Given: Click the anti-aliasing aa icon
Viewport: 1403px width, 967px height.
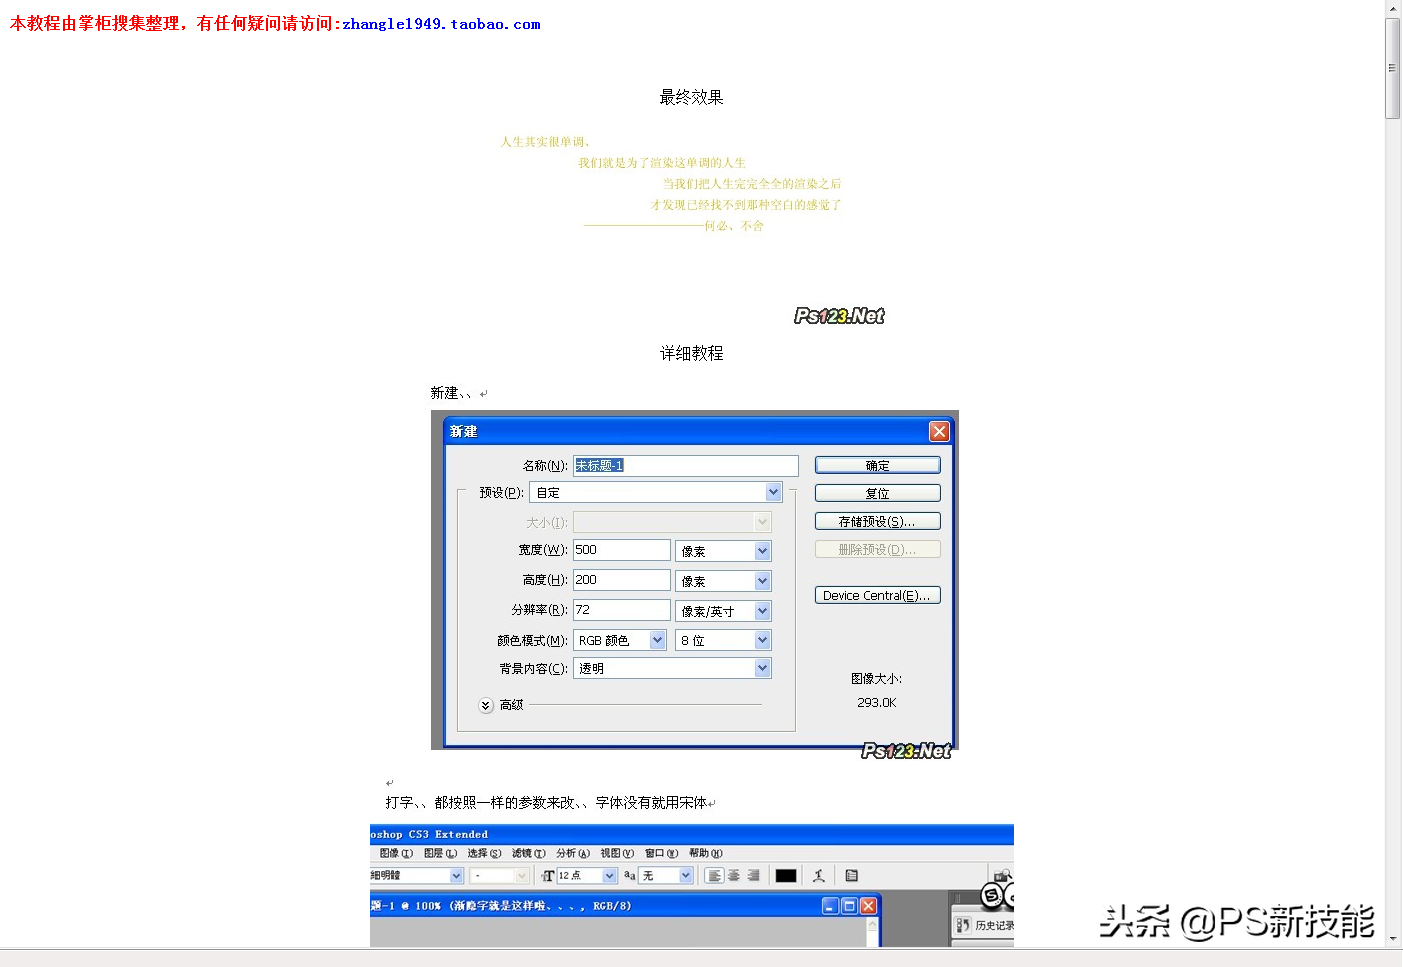Looking at the screenshot, I should [x=629, y=876].
